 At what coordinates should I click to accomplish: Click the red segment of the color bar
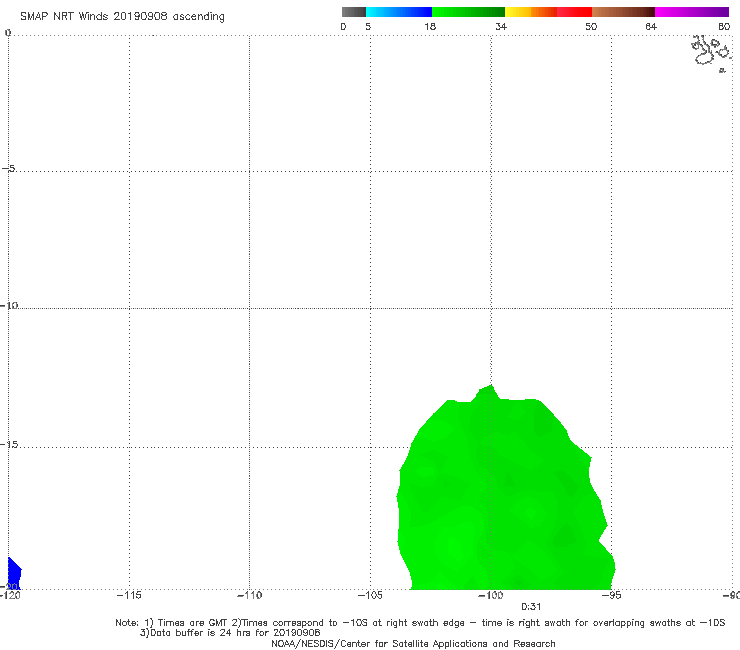574,12
